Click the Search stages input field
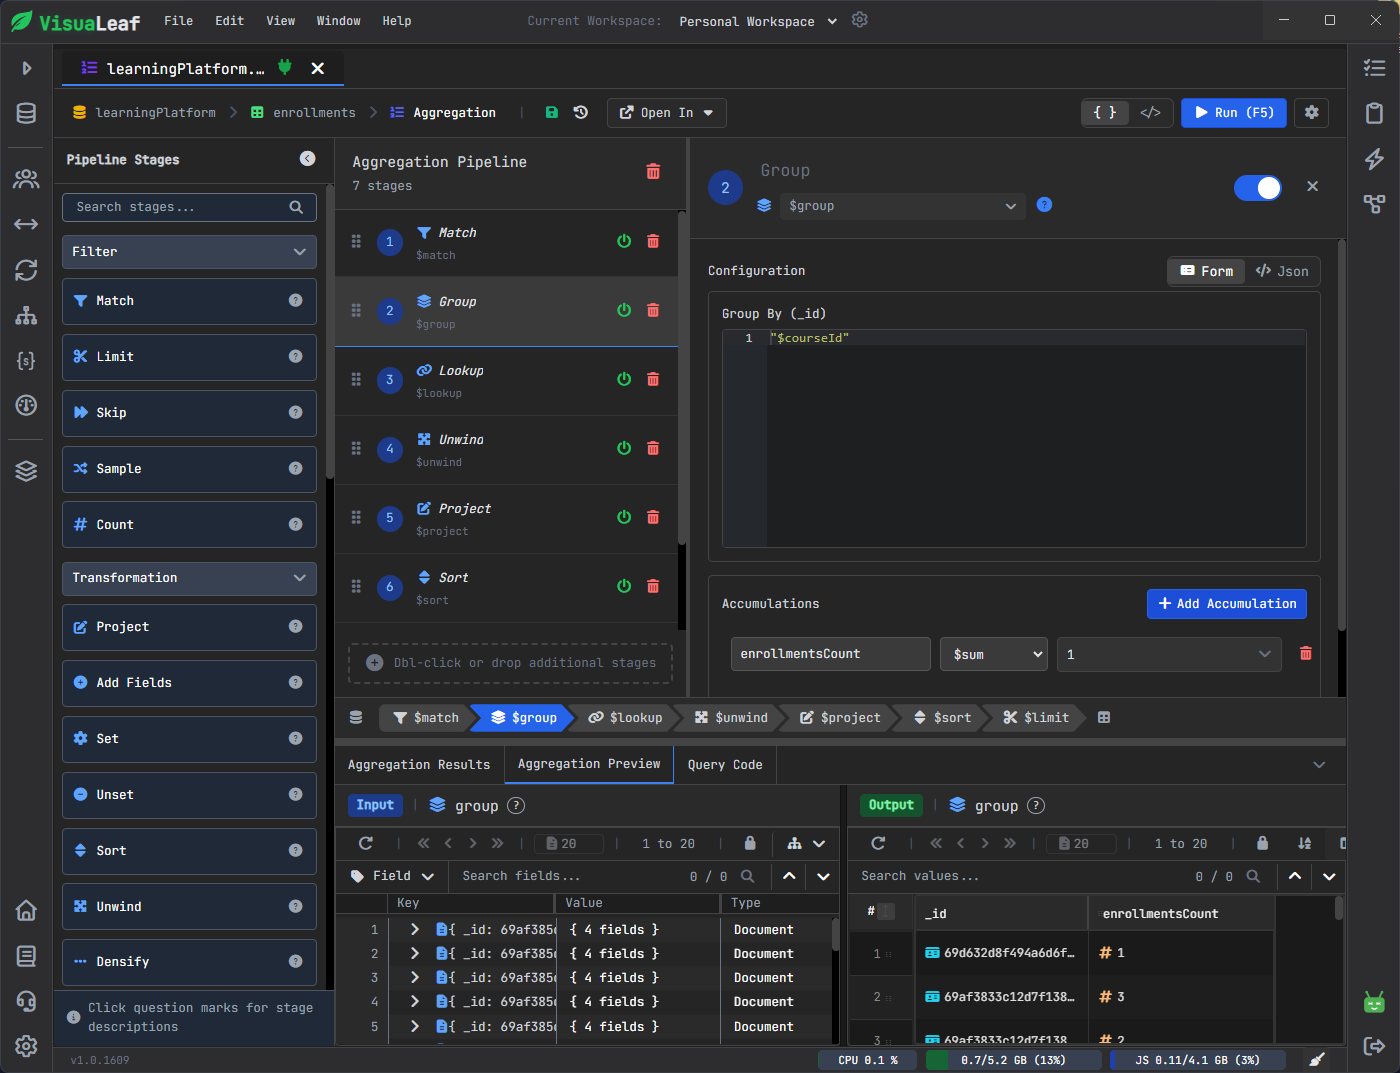This screenshot has height=1073, width=1400. point(189,207)
